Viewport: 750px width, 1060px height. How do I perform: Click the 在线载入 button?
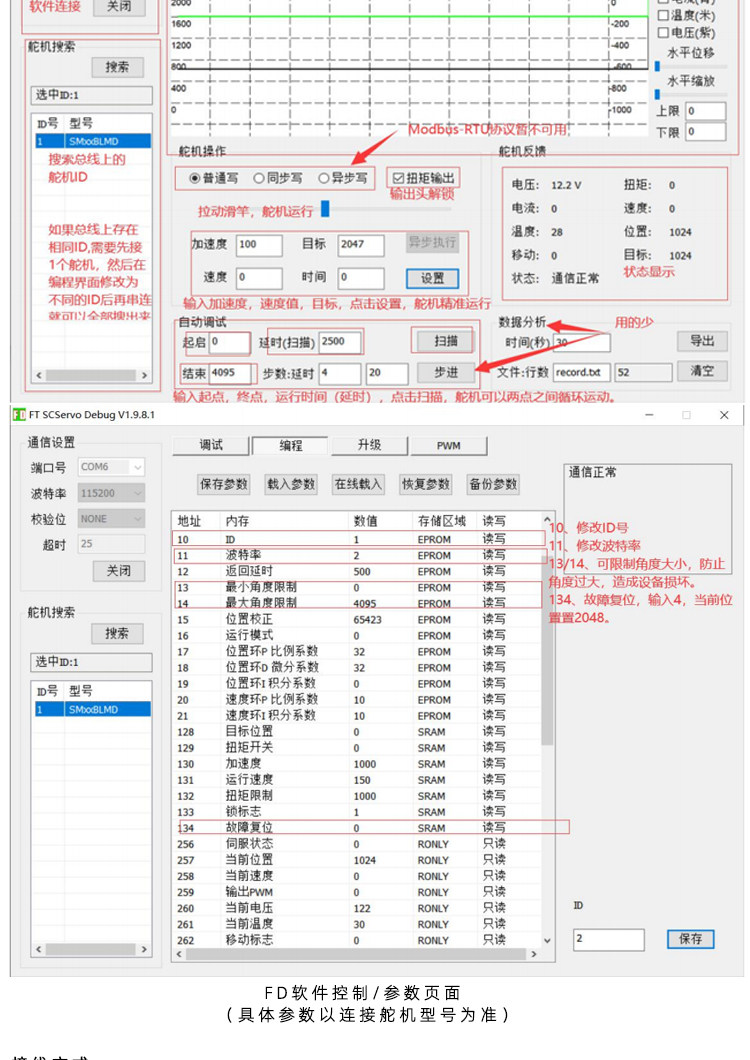358,484
